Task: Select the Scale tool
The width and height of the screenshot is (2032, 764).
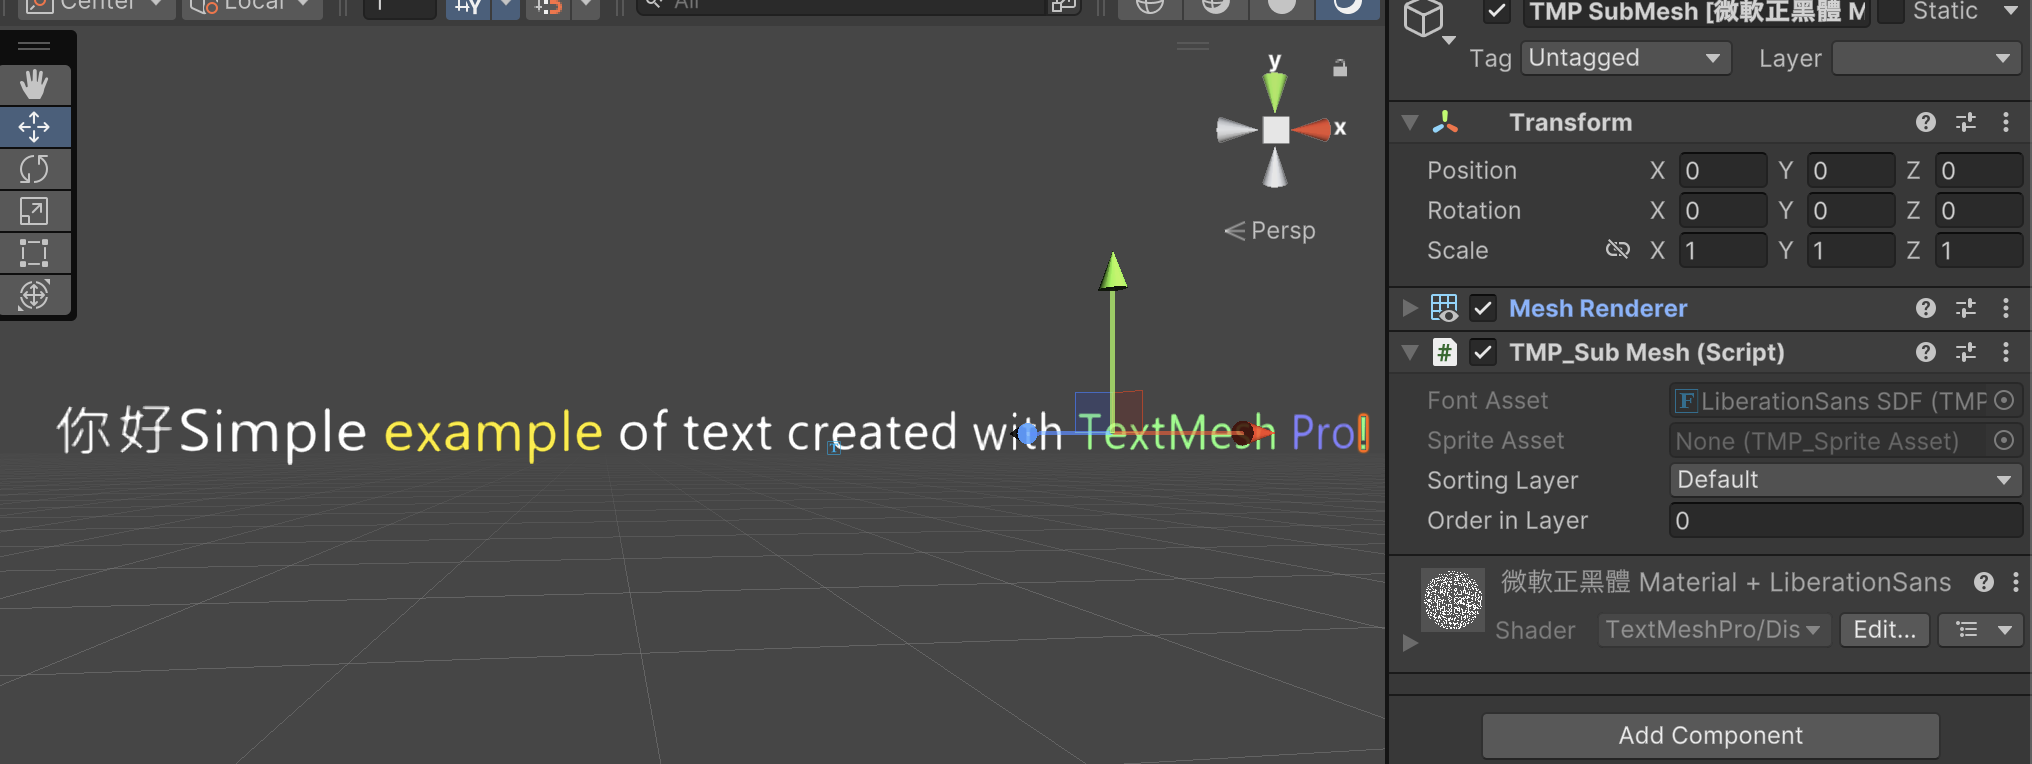Action: click(35, 211)
